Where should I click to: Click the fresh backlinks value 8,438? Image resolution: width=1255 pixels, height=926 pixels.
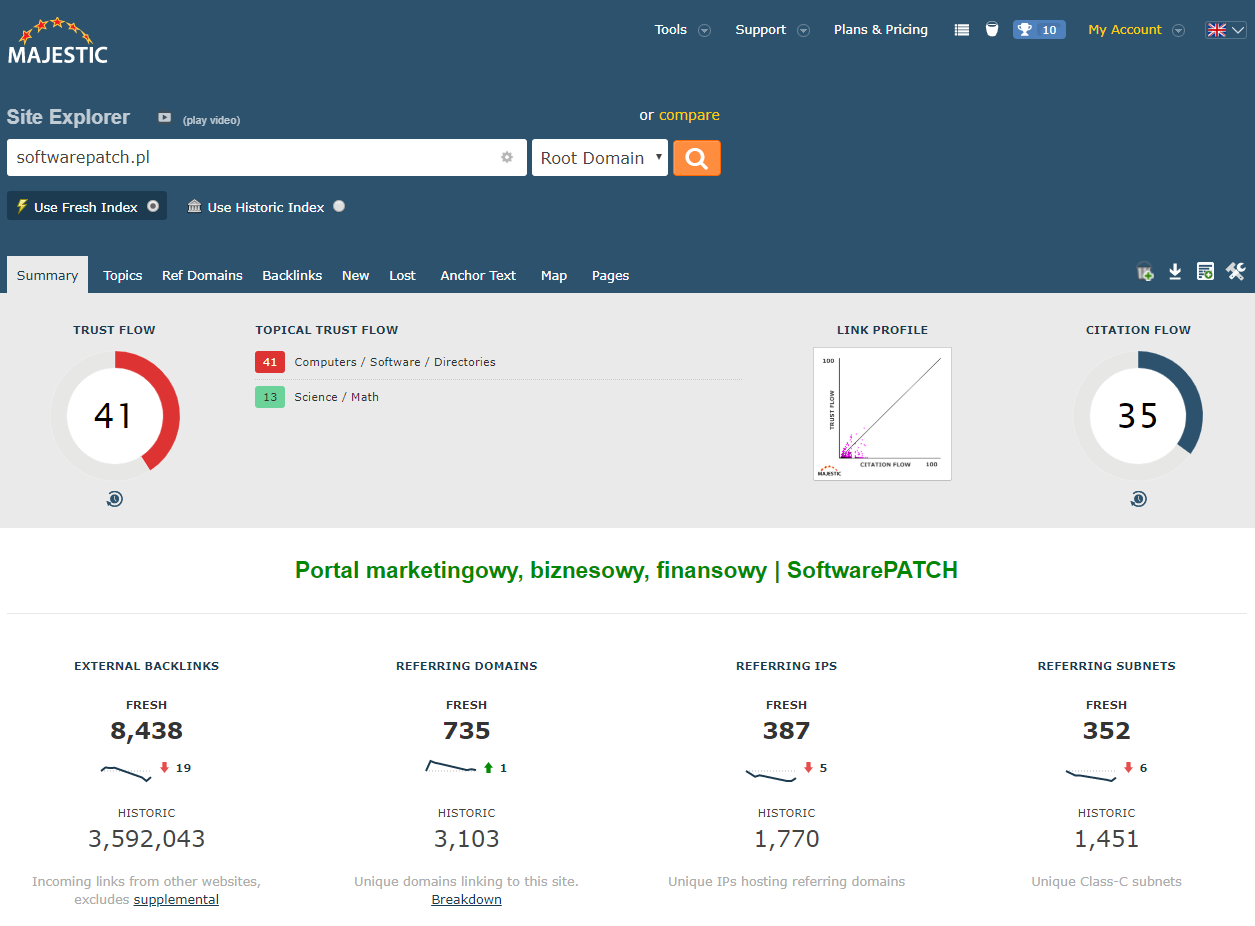pos(147,731)
